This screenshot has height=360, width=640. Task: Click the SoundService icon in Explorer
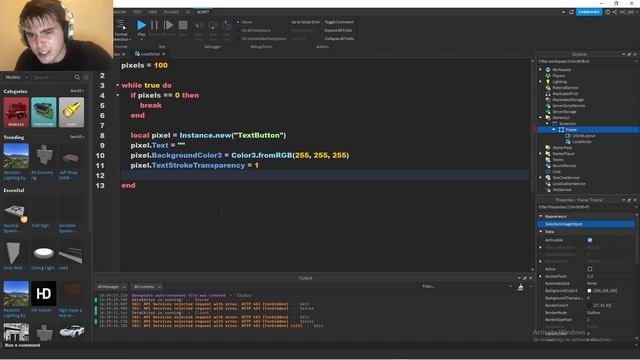click(x=548, y=166)
